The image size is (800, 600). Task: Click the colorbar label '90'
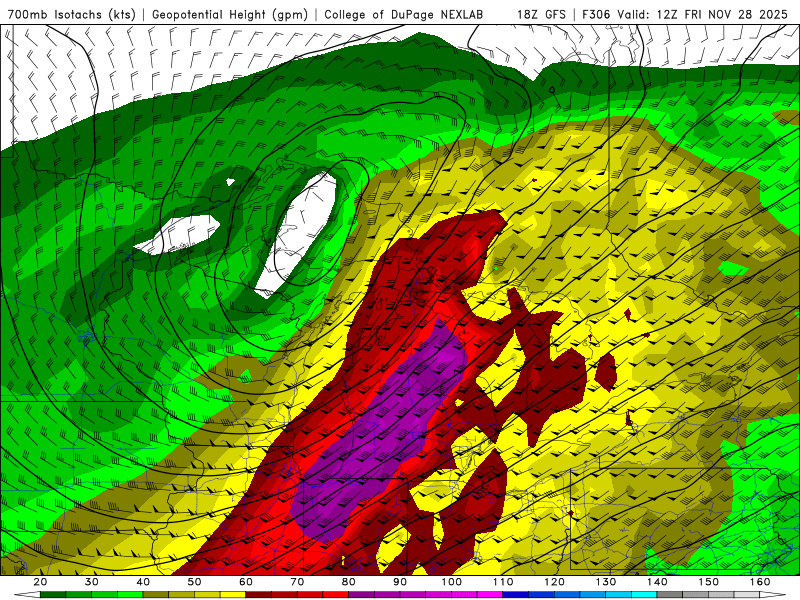tap(400, 582)
